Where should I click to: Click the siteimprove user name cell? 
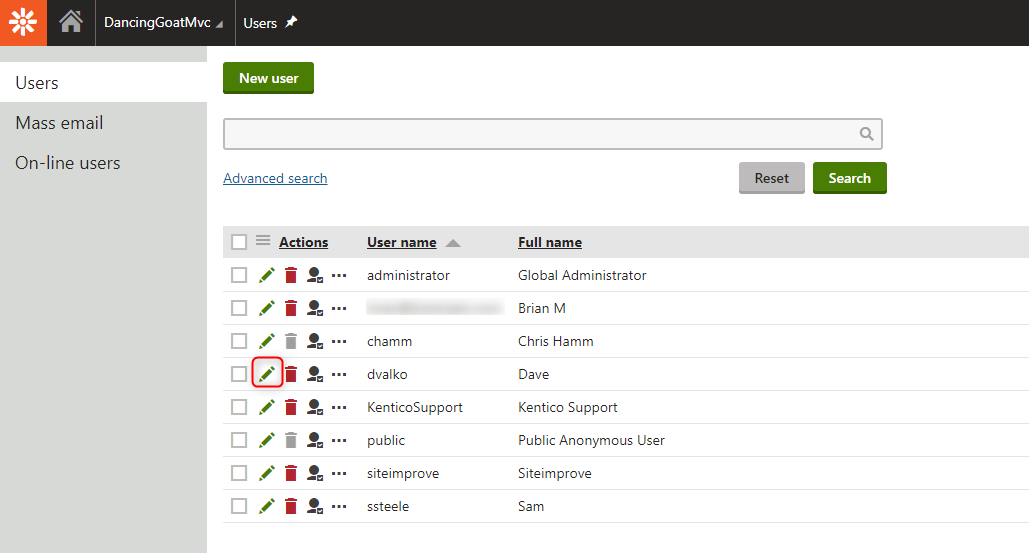[x=403, y=474]
